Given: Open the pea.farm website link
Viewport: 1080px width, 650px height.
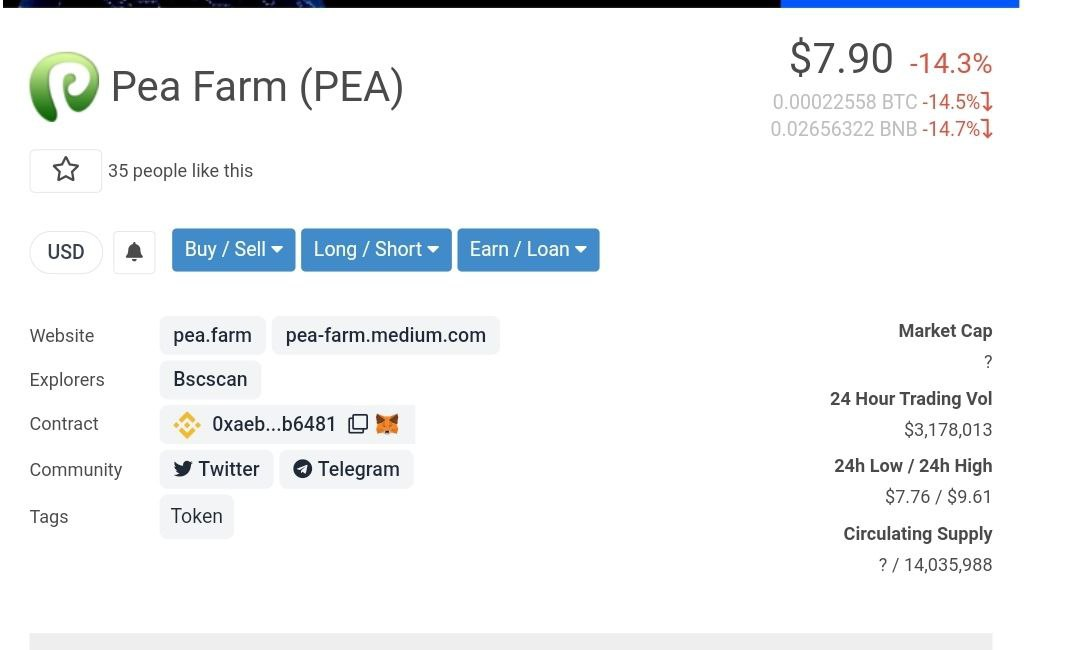Looking at the screenshot, I should pos(212,335).
